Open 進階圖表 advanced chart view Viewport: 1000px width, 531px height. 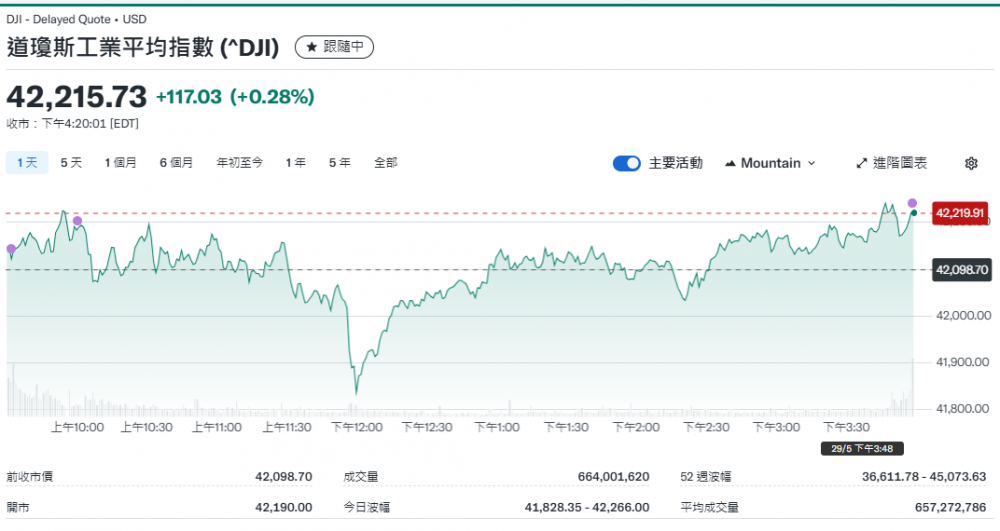(x=892, y=163)
